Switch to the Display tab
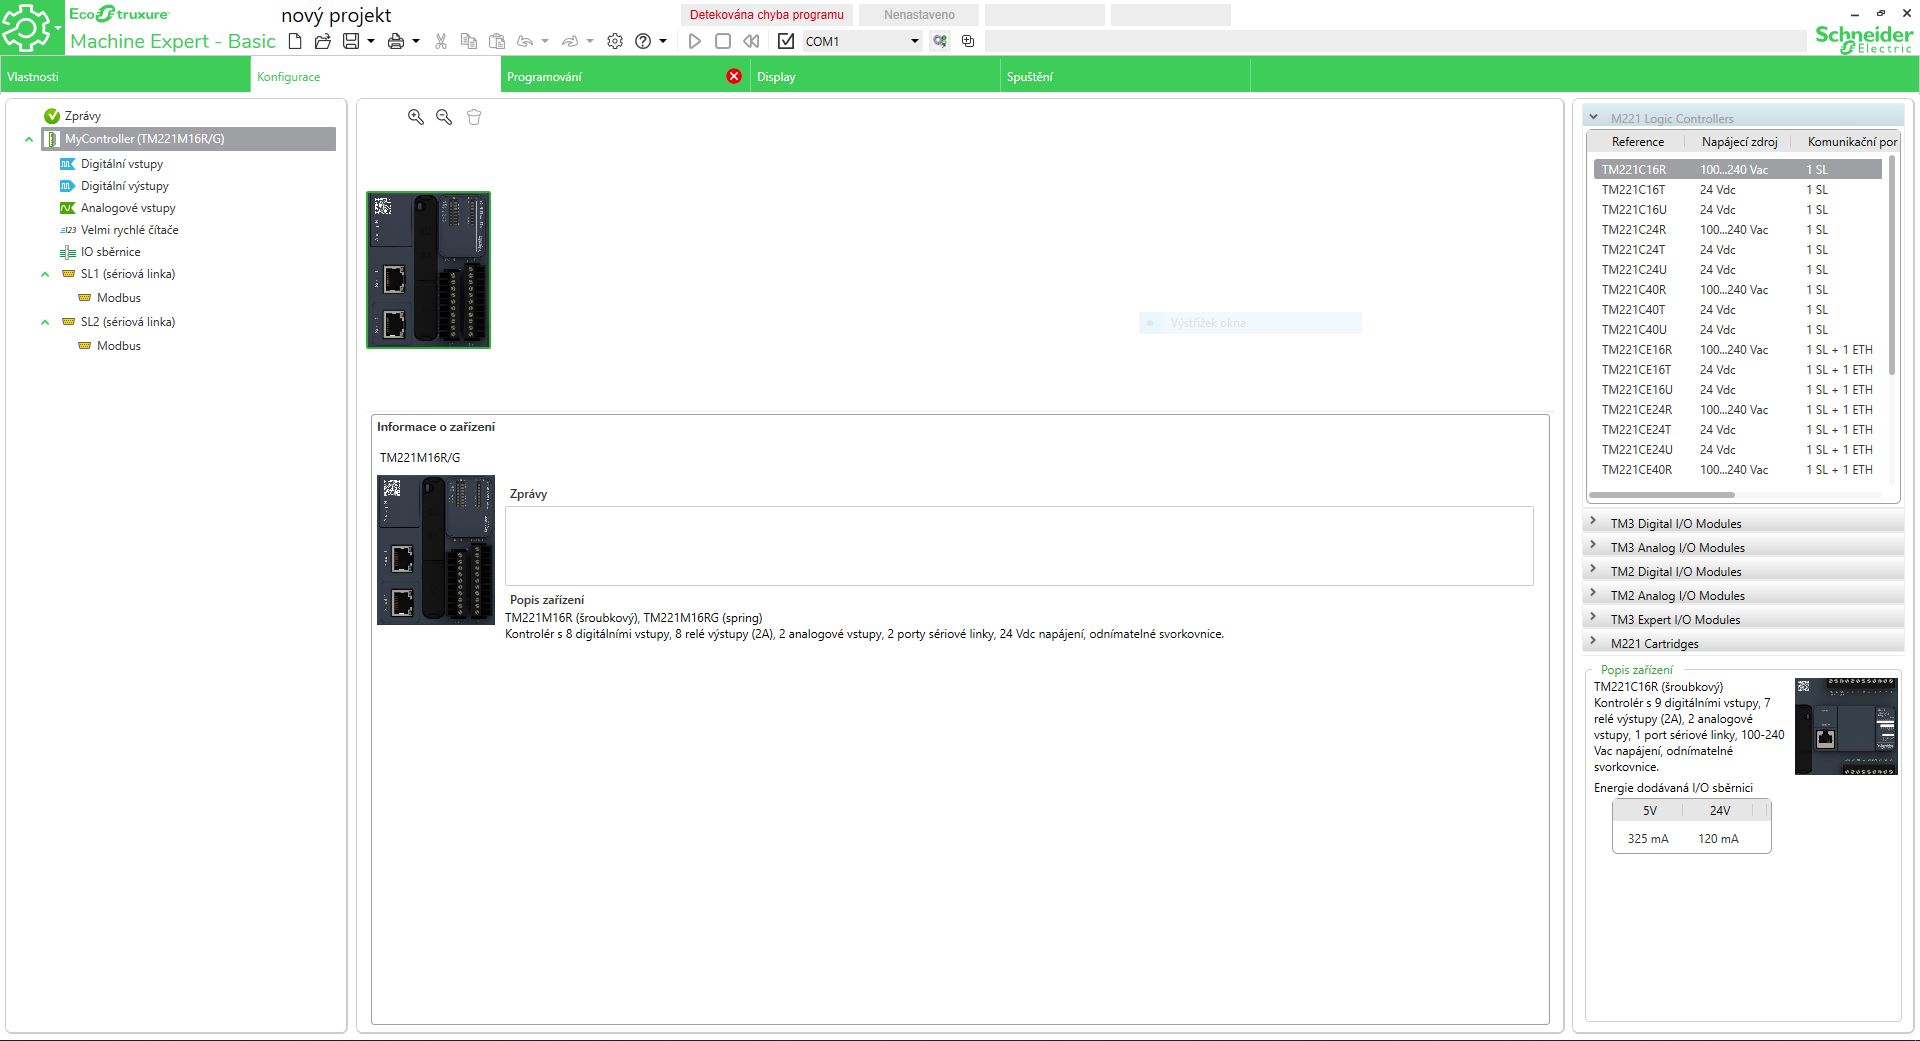This screenshot has height=1041, width=1920. (875, 76)
